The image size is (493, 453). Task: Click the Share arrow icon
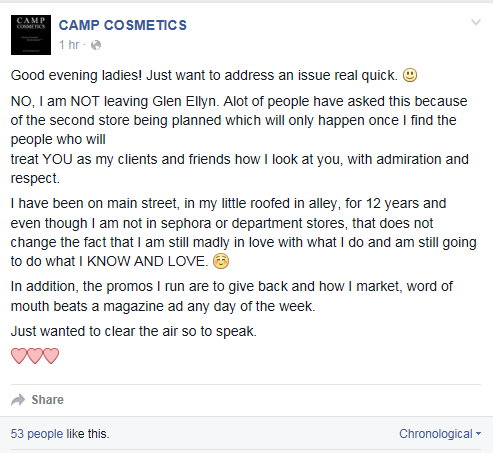pos(18,400)
